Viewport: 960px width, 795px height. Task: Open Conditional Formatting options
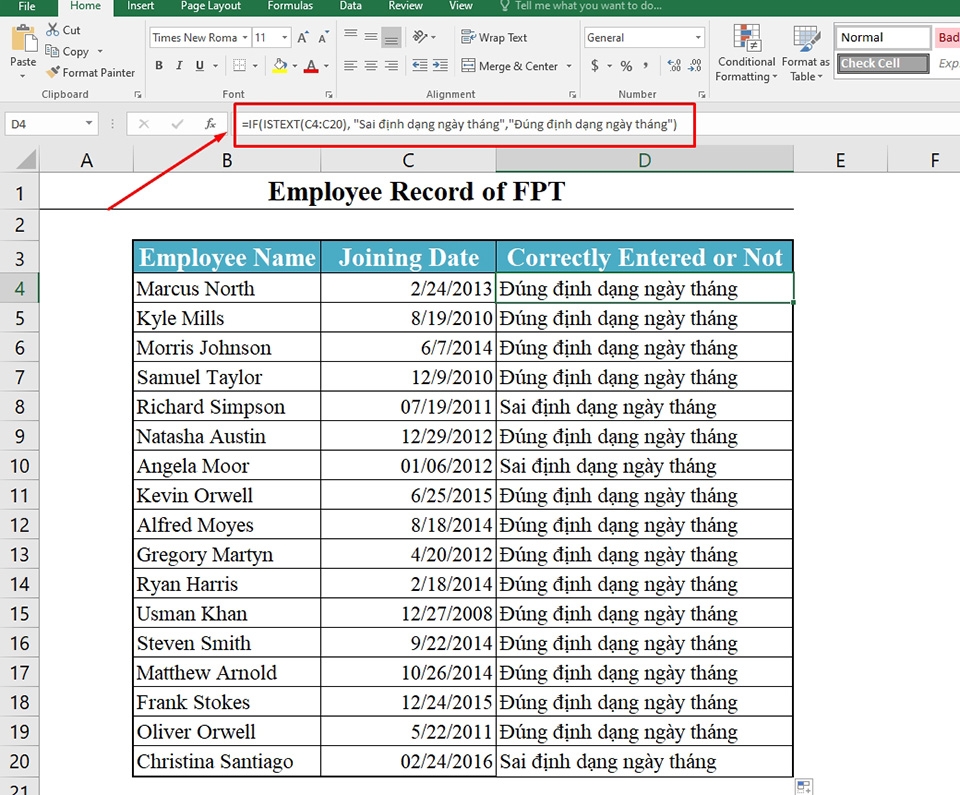pos(745,52)
